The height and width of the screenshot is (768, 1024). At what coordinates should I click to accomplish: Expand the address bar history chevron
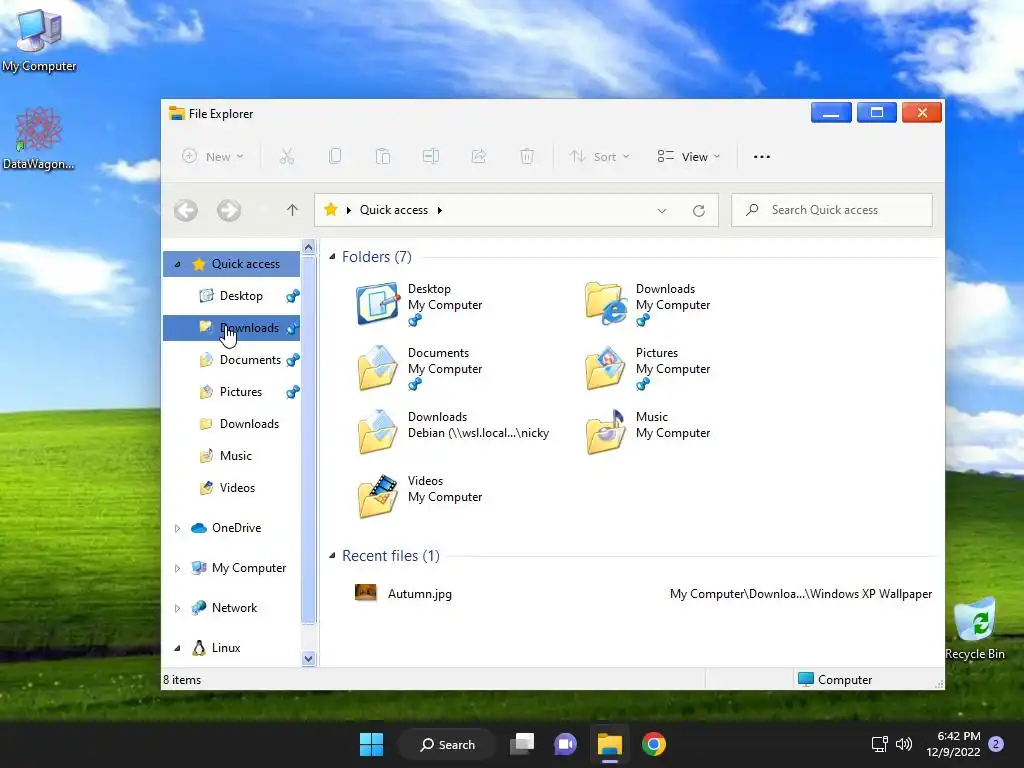point(662,210)
